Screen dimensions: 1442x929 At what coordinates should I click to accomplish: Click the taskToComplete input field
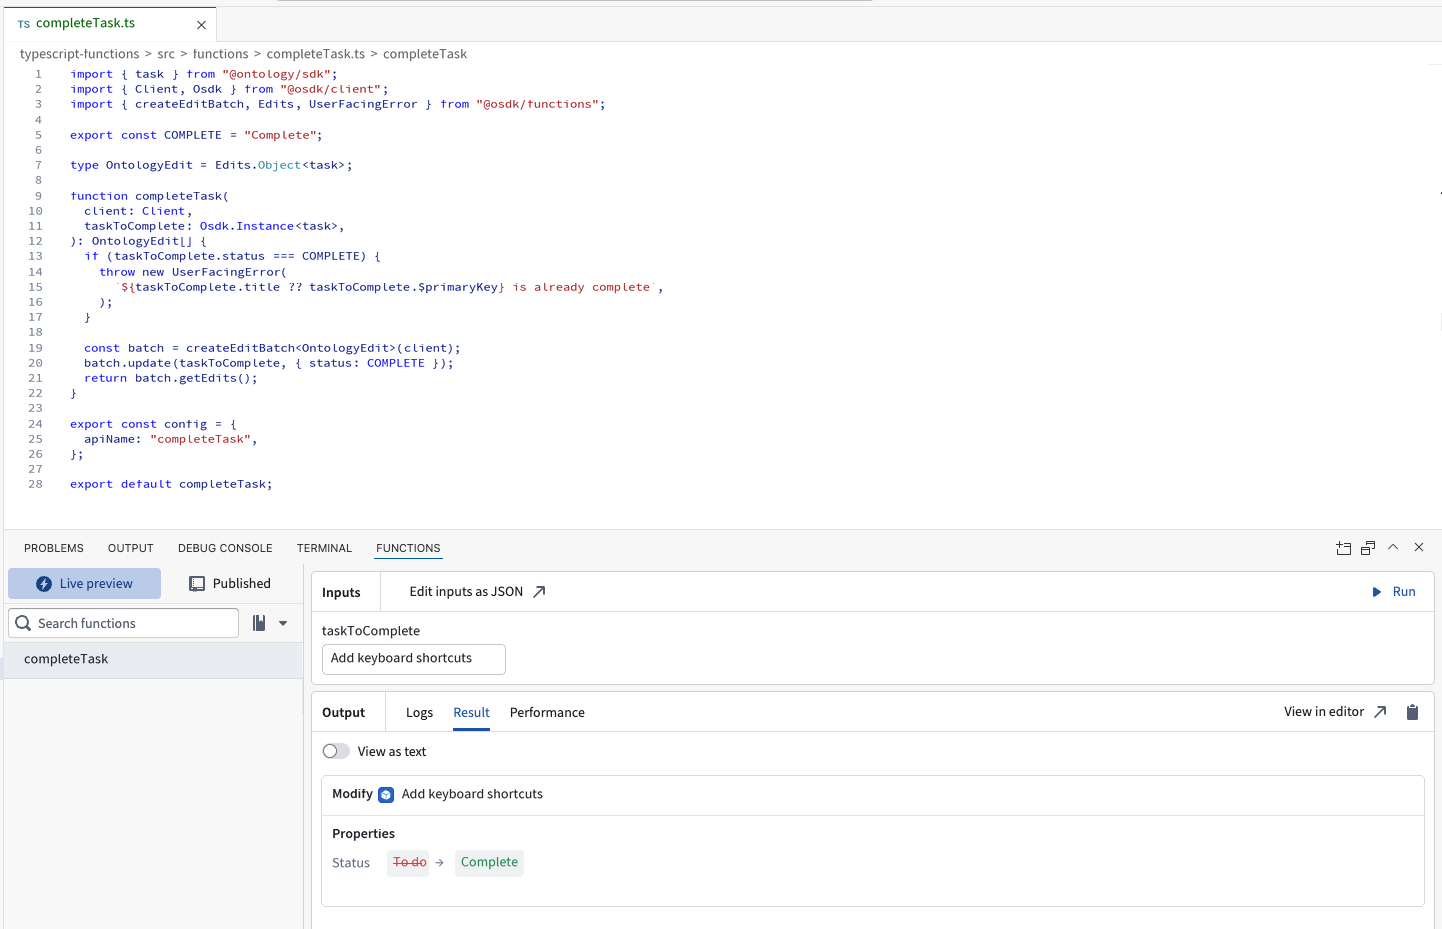[414, 659]
